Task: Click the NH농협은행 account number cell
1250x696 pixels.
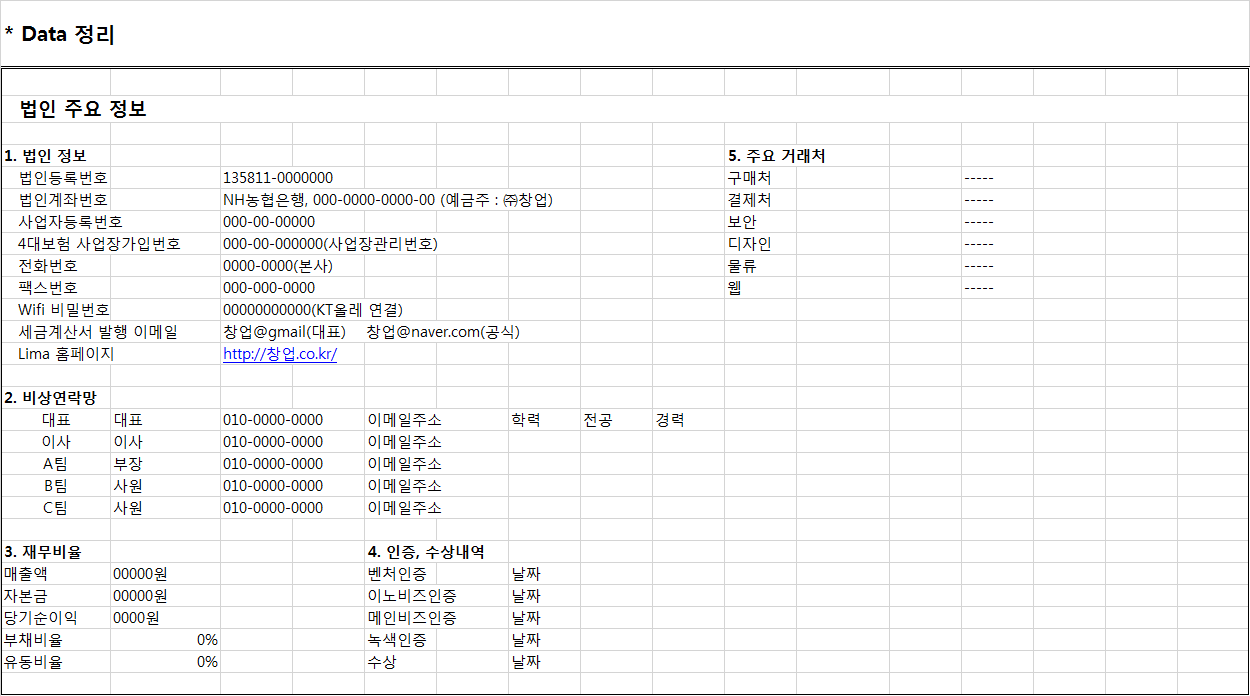Action: [x=390, y=199]
